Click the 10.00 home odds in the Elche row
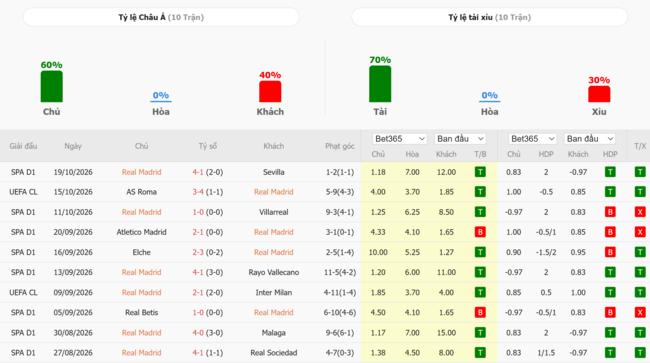The image size is (650, 363). [x=378, y=252]
